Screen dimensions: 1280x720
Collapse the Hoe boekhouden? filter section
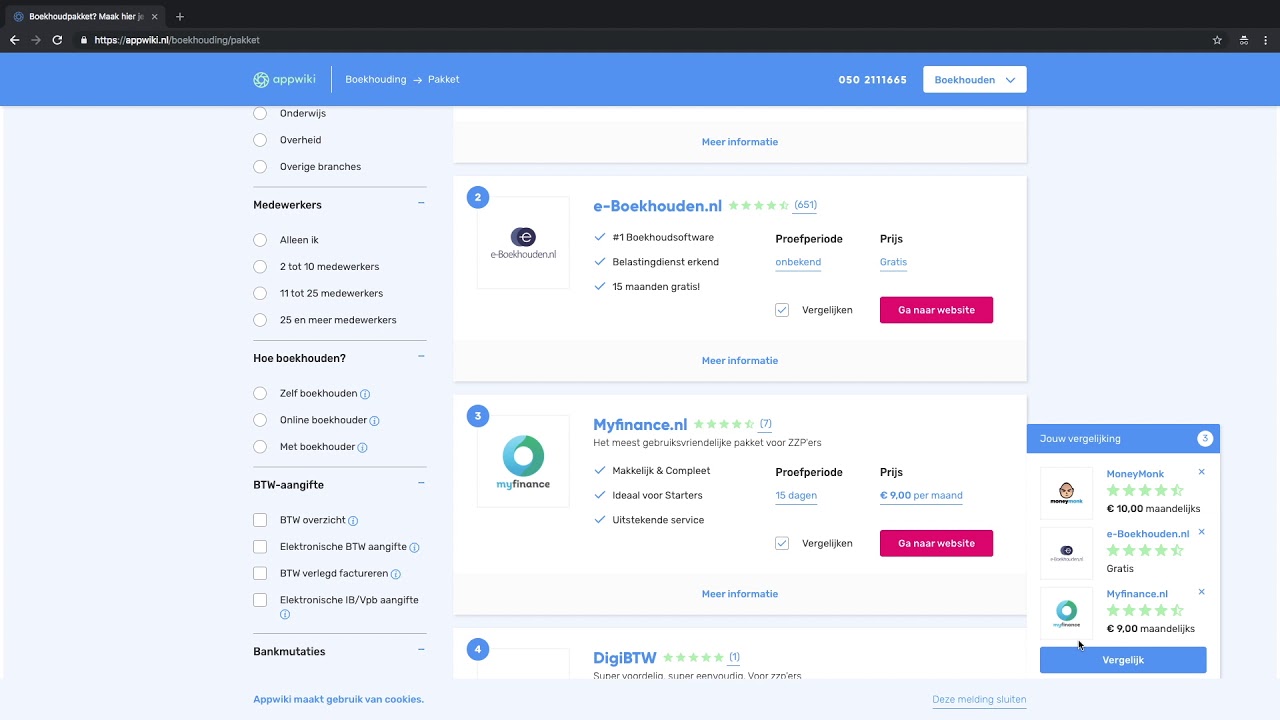point(421,357)
